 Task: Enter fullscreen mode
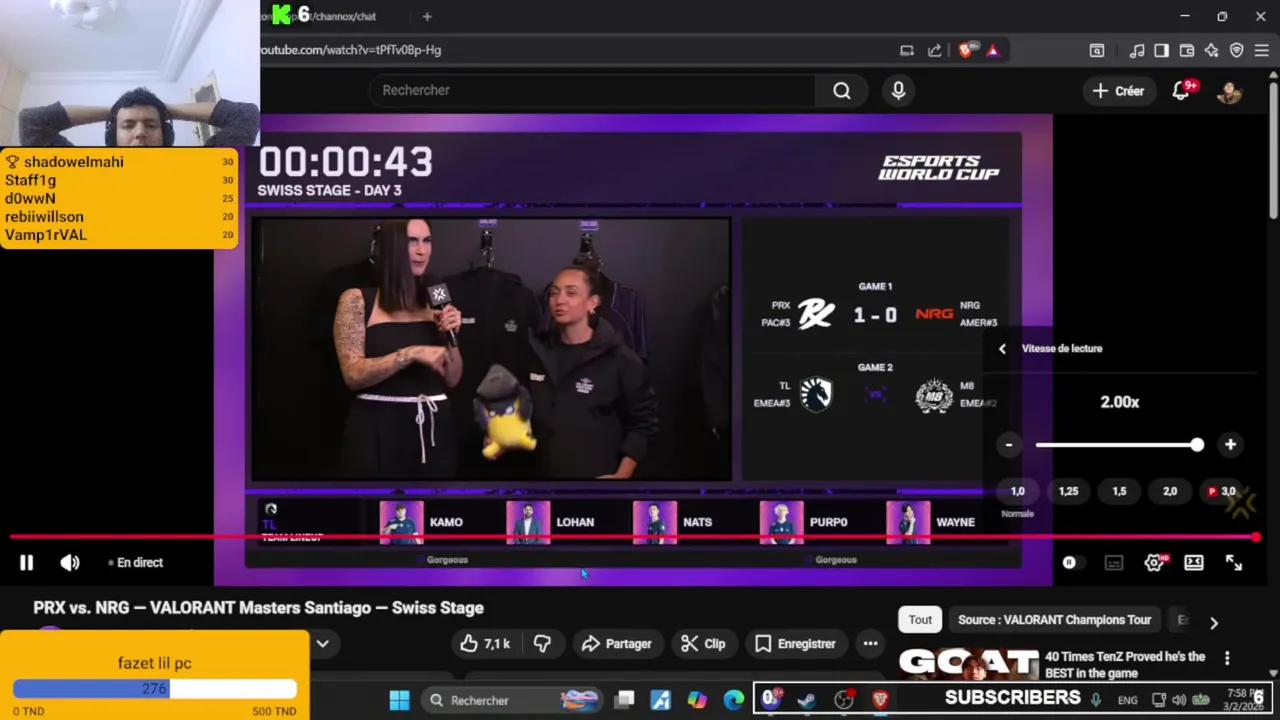[x=1234, y=563]
